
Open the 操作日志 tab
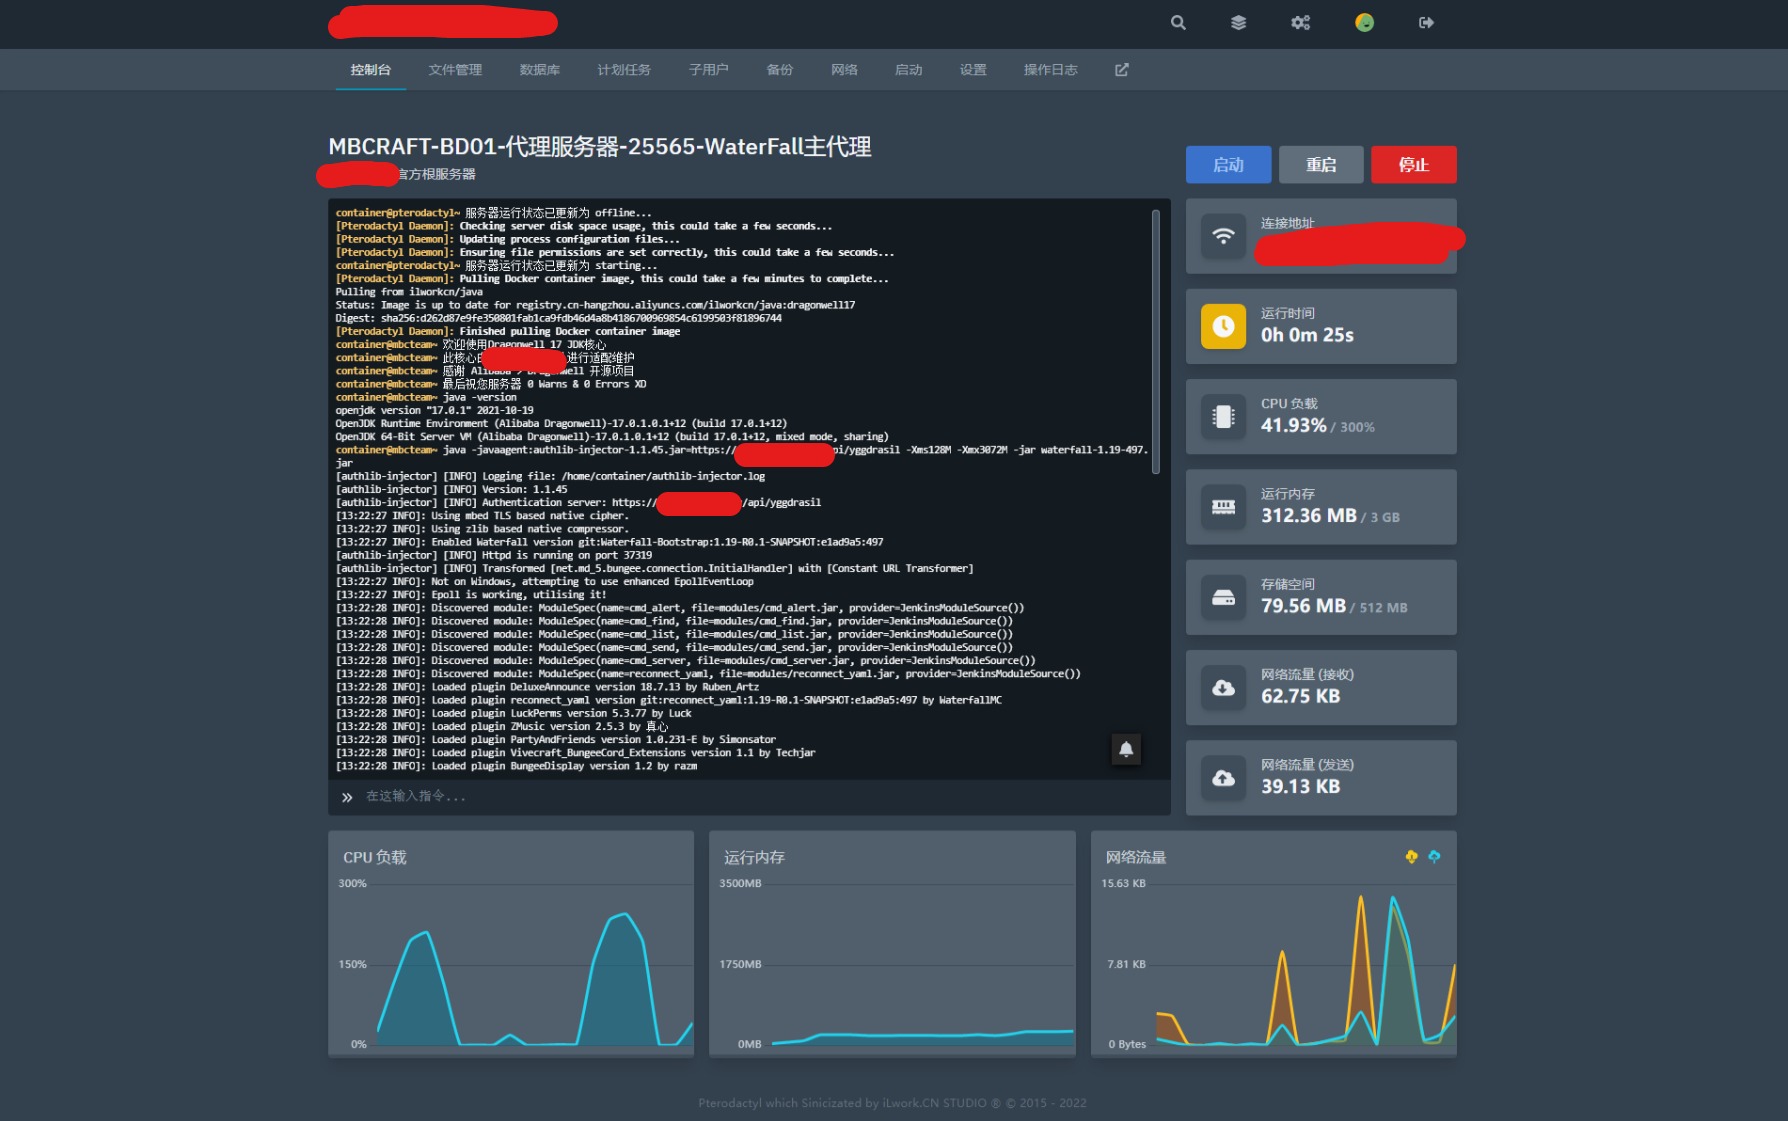coord(1050,70)
